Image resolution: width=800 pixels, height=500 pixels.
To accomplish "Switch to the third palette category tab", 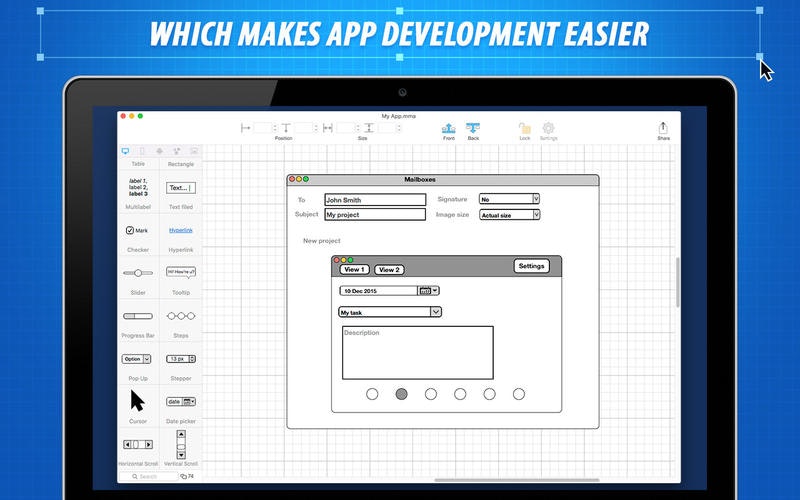I will click(x=160, y=151).
